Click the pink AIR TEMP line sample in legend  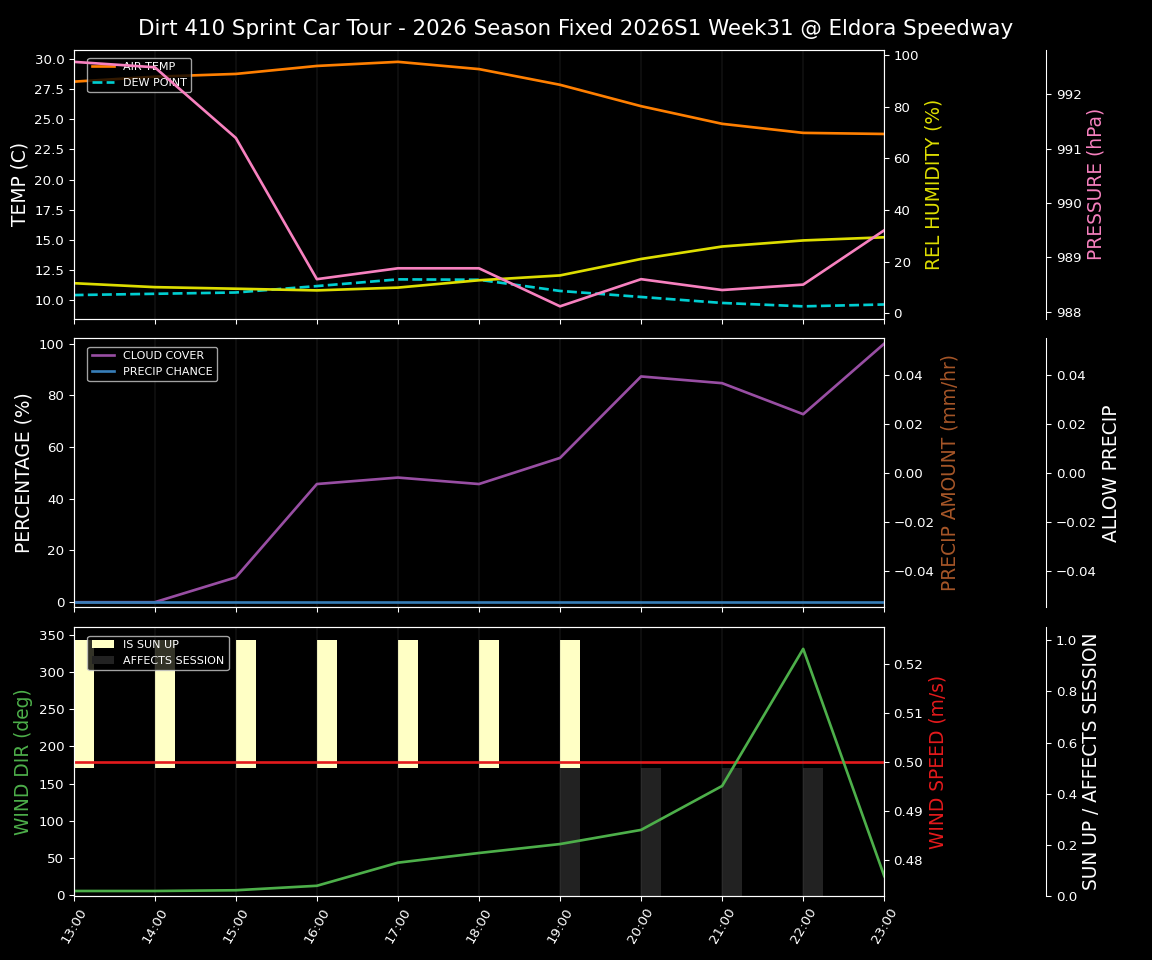[x=103, y=66]
